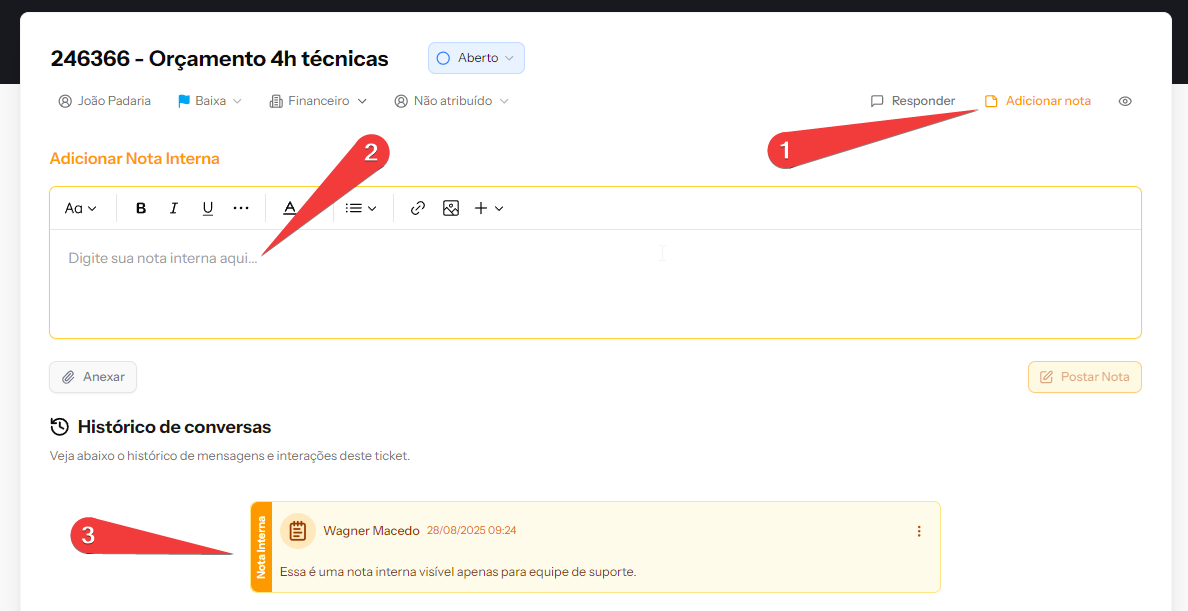Image resolution: width=1188 pixels, height=611 pixels.
Task: Apply italic formatting to note text
Action: click(174, 208)
